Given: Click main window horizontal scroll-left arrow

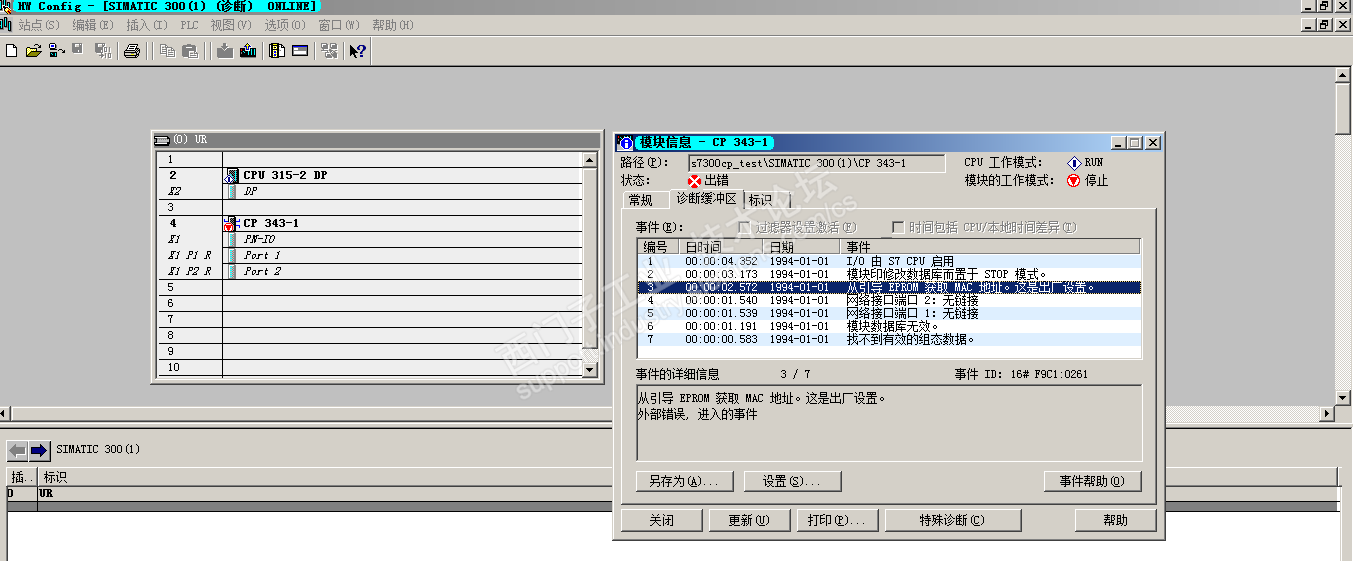Looking at the screenshot, I should click(x=5, y=414).
